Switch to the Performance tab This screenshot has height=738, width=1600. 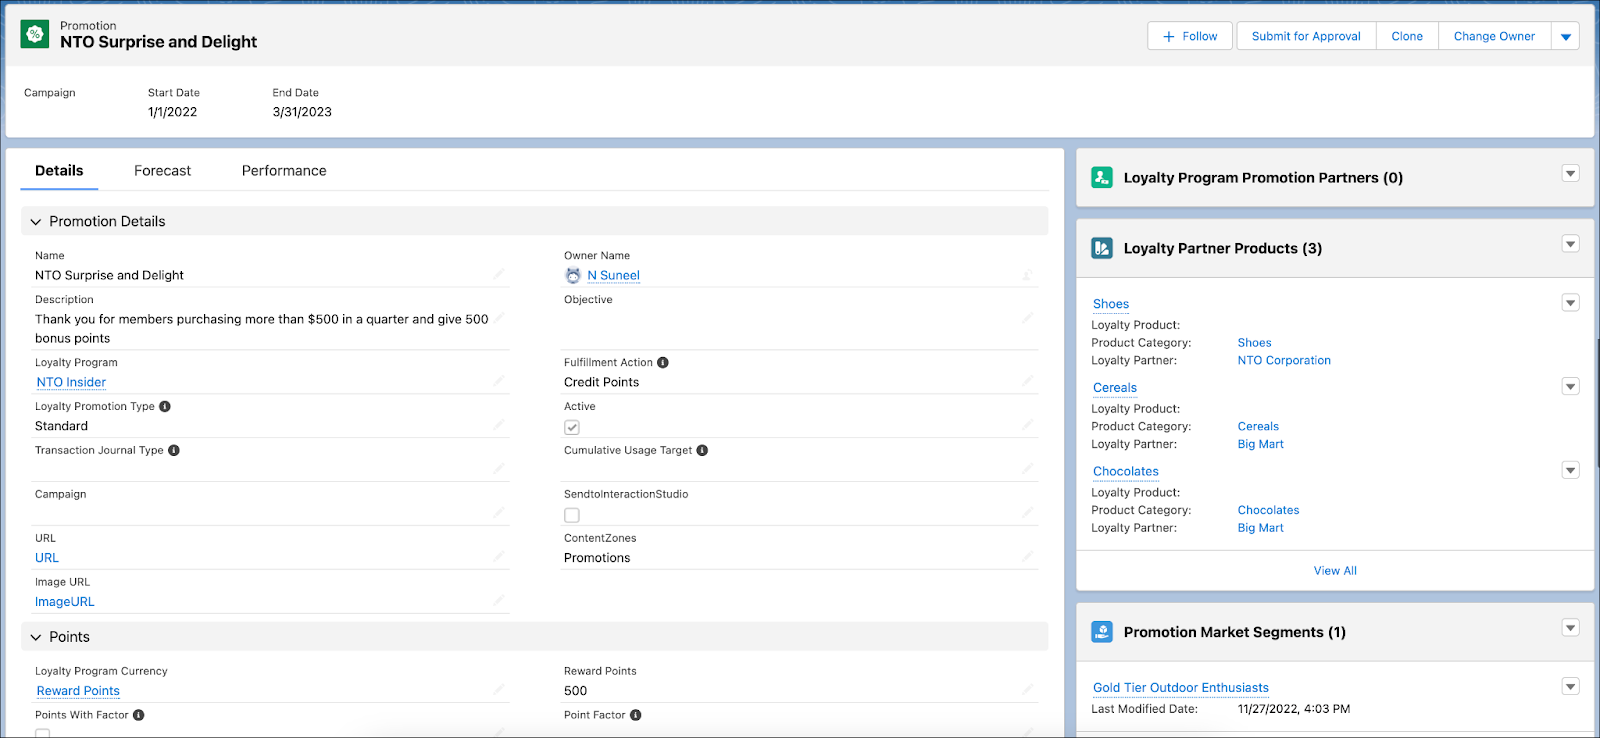pos(284,171)
